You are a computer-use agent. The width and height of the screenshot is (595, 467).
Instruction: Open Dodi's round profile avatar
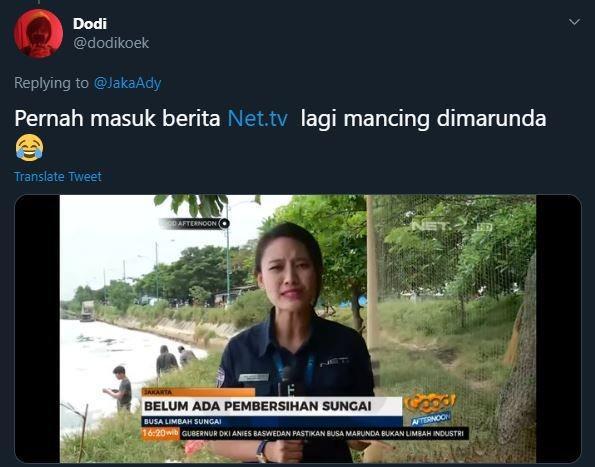(x=38, y=33)
